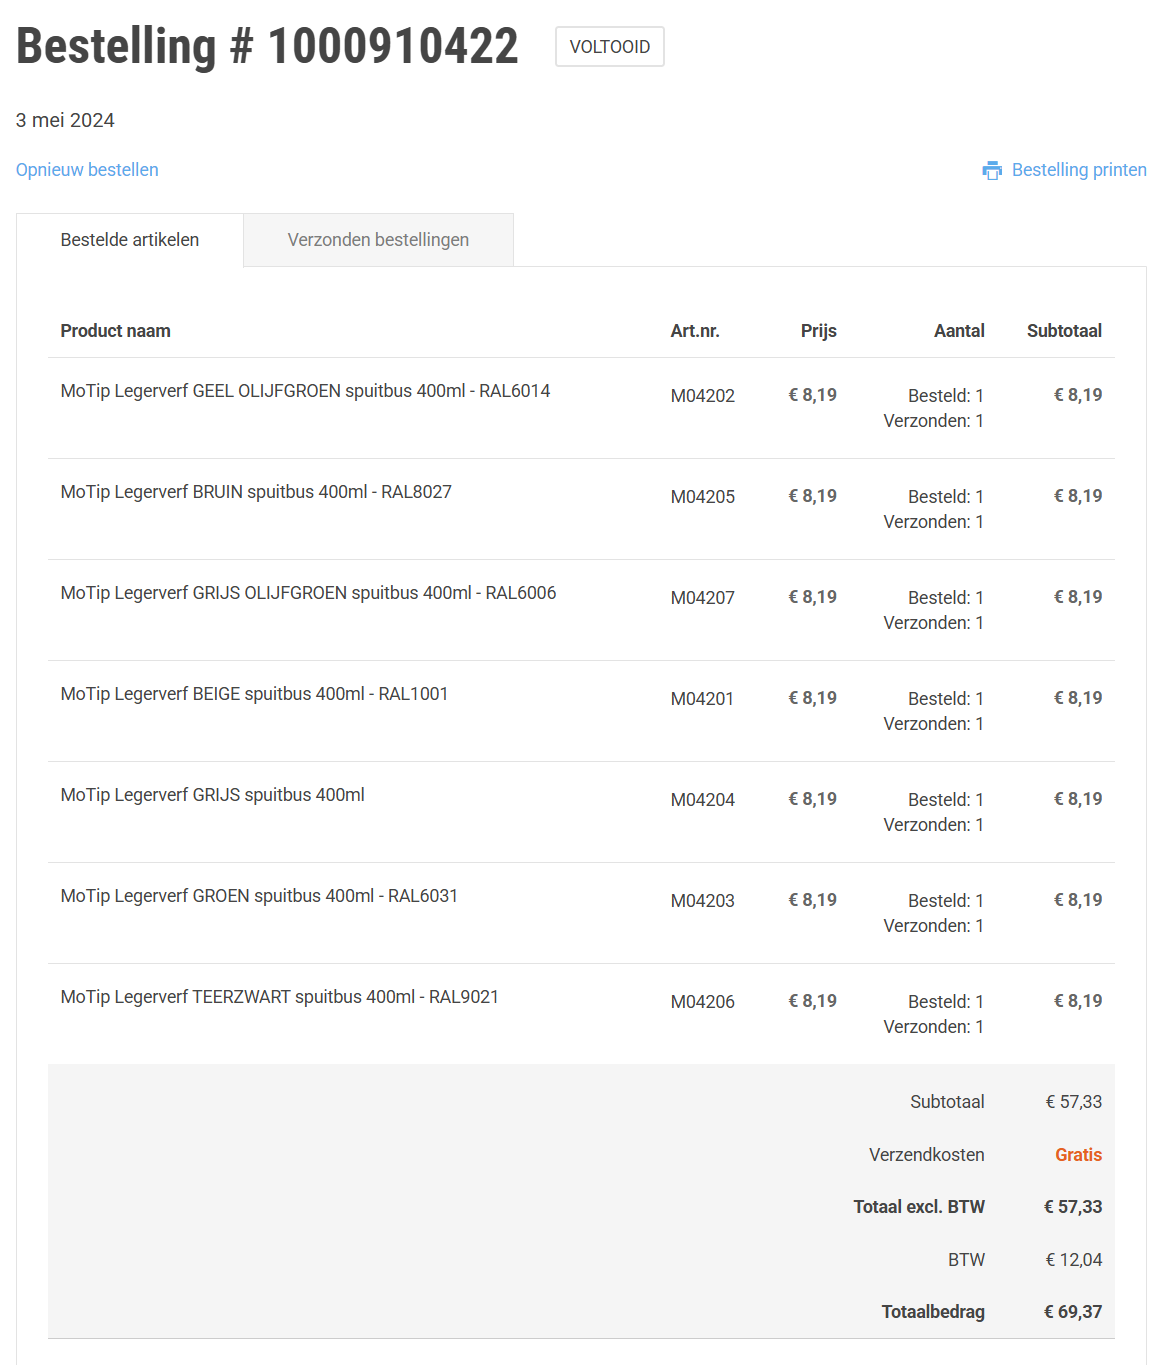Click 'Besteld: 1' in the M04206 row

click(946, 1002)
